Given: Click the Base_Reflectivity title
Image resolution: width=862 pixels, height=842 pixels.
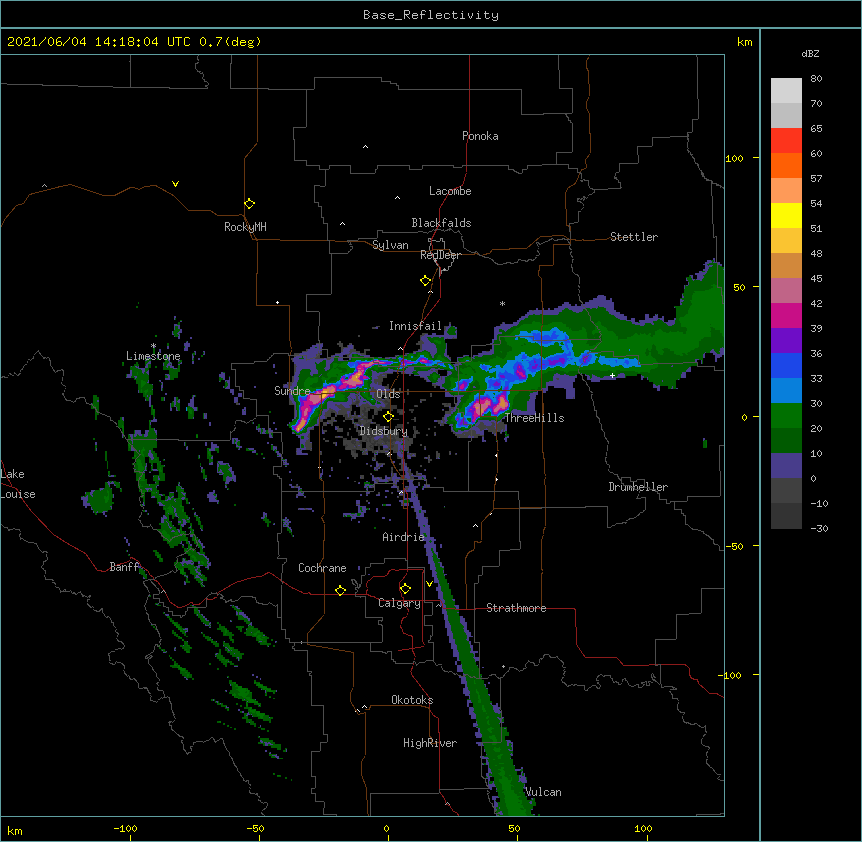Looking at the screenshot, I should point(431,15).
